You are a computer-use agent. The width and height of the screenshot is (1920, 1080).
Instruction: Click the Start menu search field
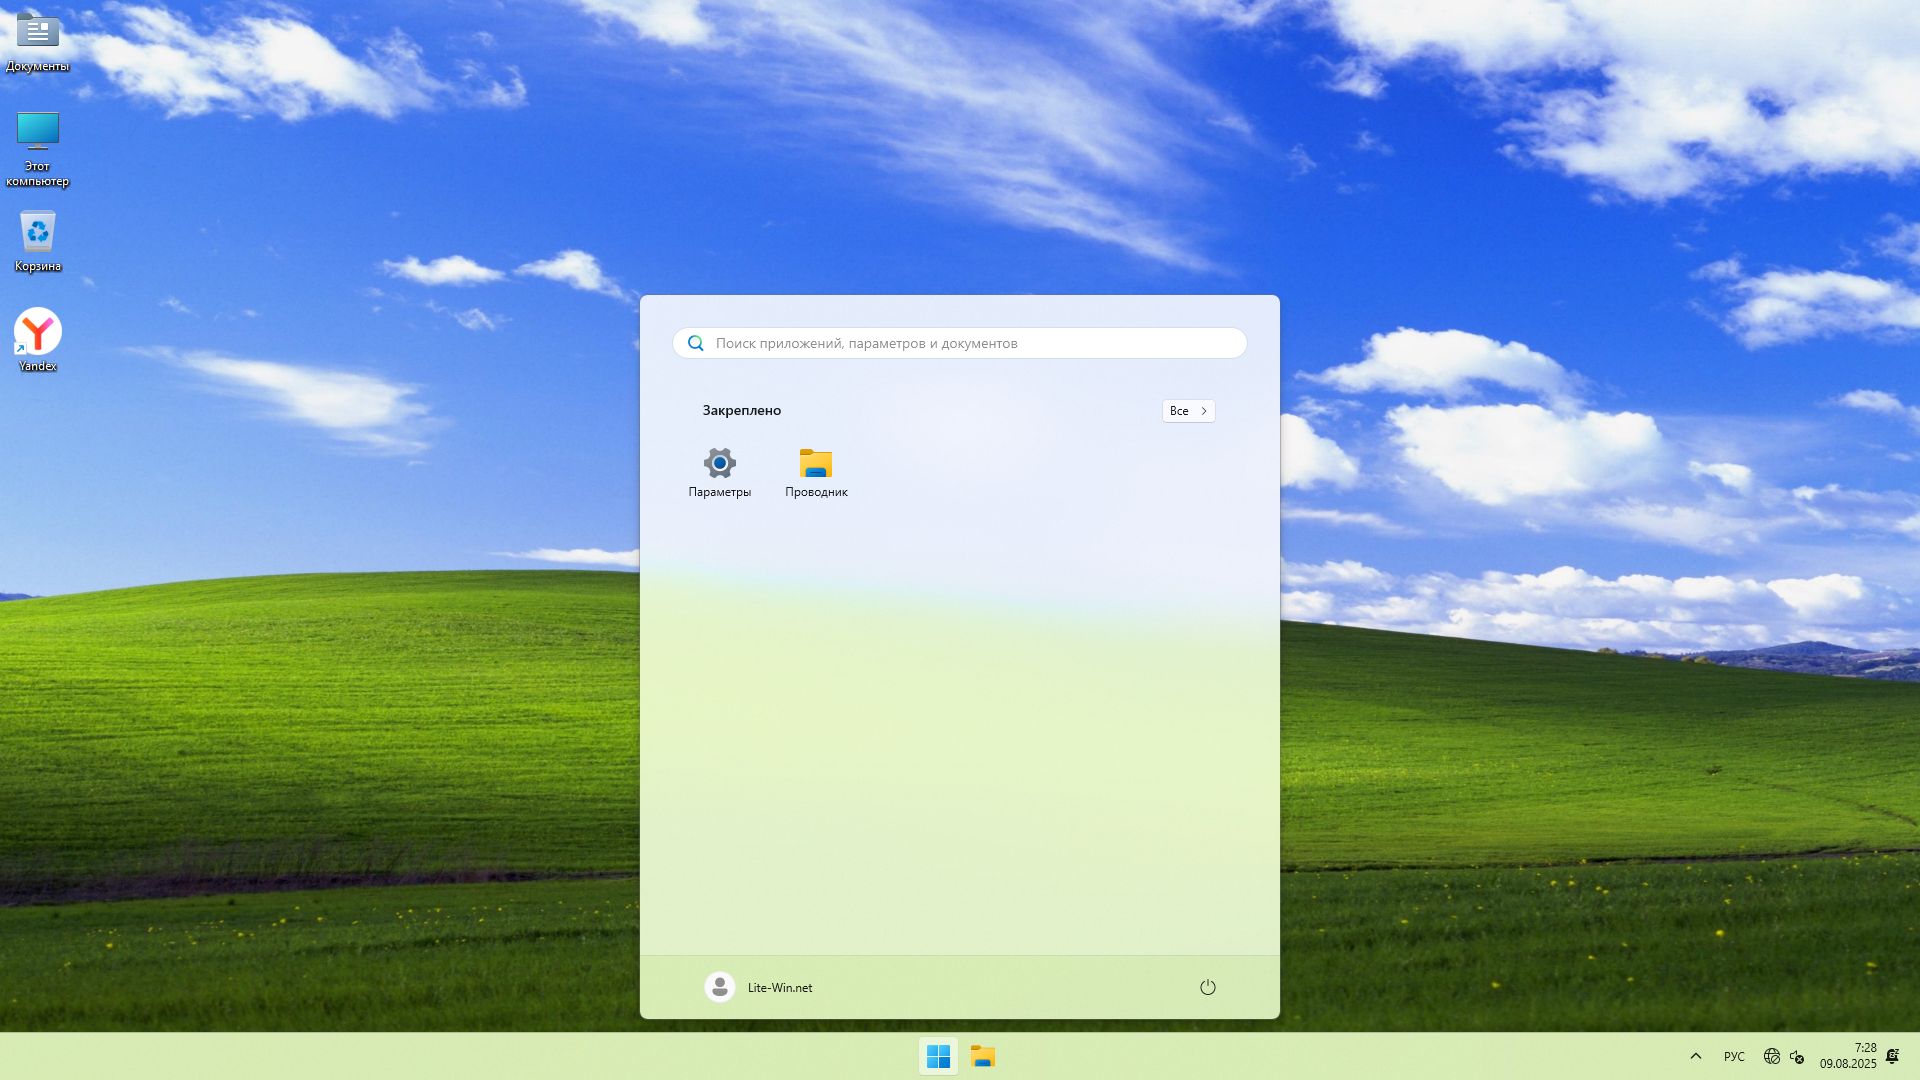[960, 343]
